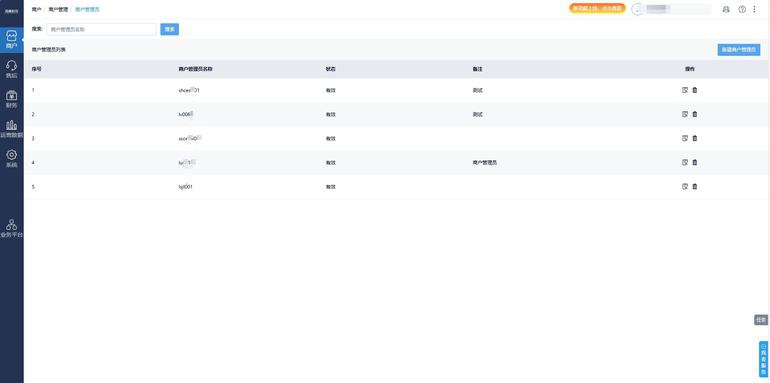This screenshot has height=383, width=770.
Task: Delete the lsjt001 admin in row 5
Action: tap(694, 186)
